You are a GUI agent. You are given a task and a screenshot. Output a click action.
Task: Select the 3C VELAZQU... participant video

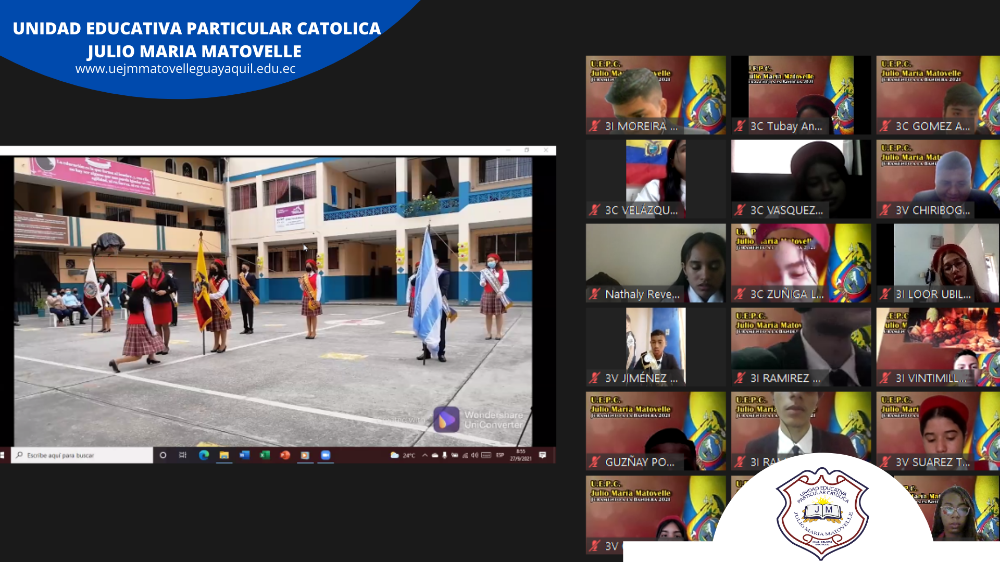(656, 179)
